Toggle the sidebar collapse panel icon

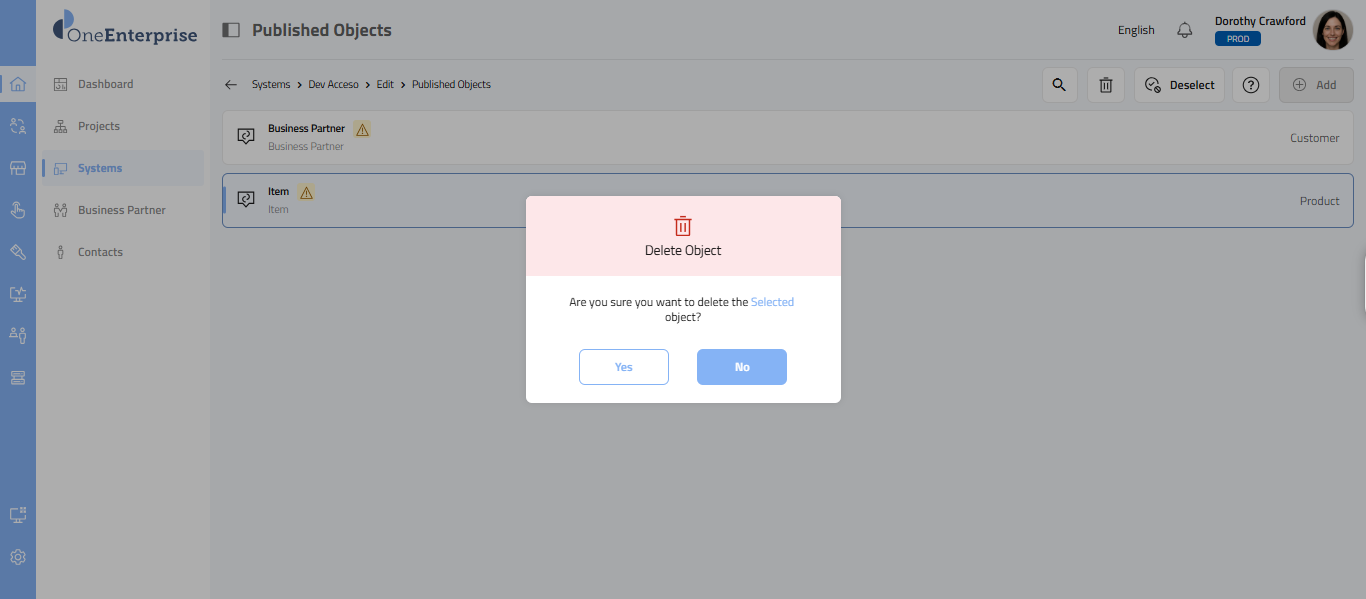pyautogui.click(x=231, y=30)
